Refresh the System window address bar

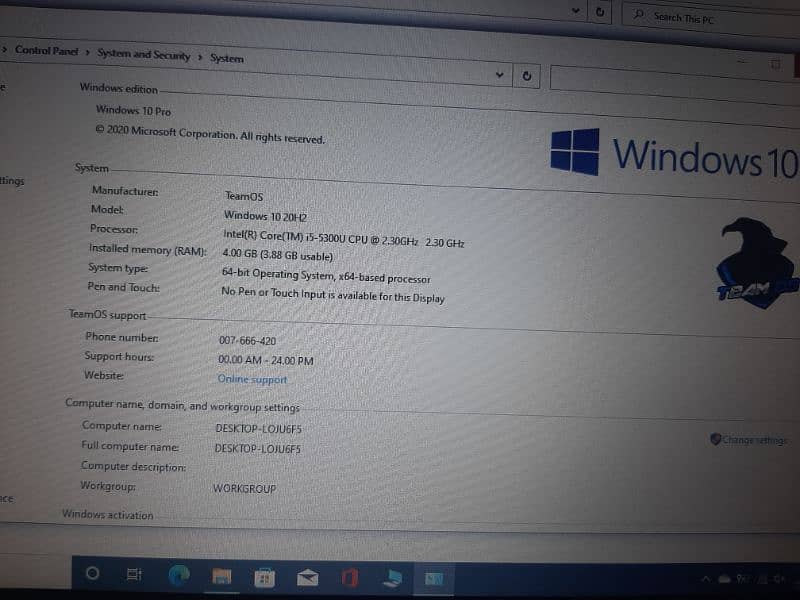point(527,76)
